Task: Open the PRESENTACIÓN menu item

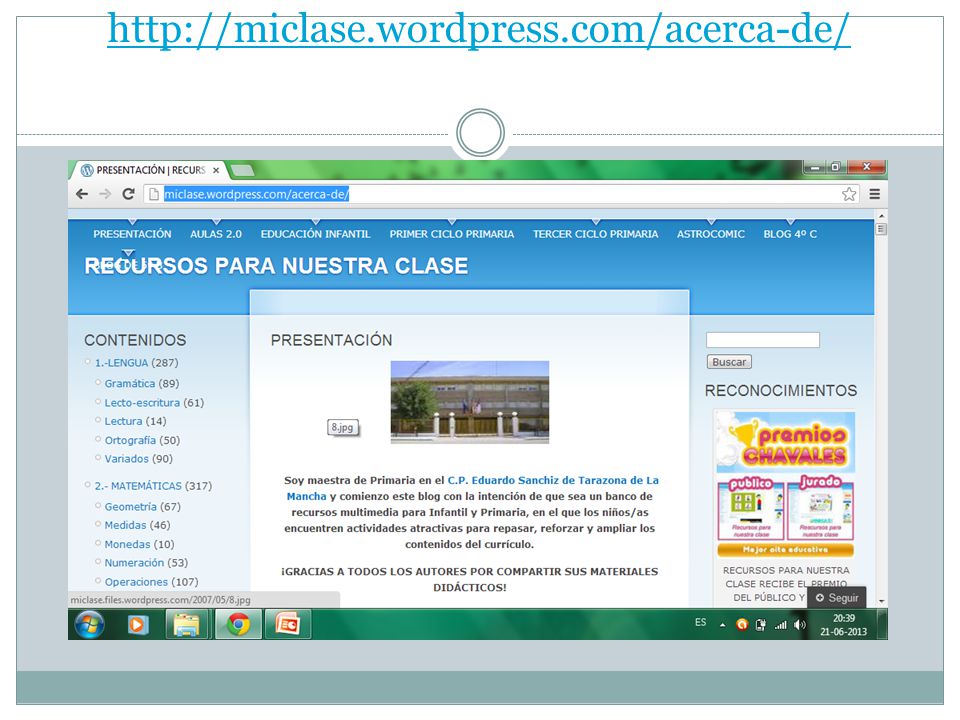Action: coord(132,234)
